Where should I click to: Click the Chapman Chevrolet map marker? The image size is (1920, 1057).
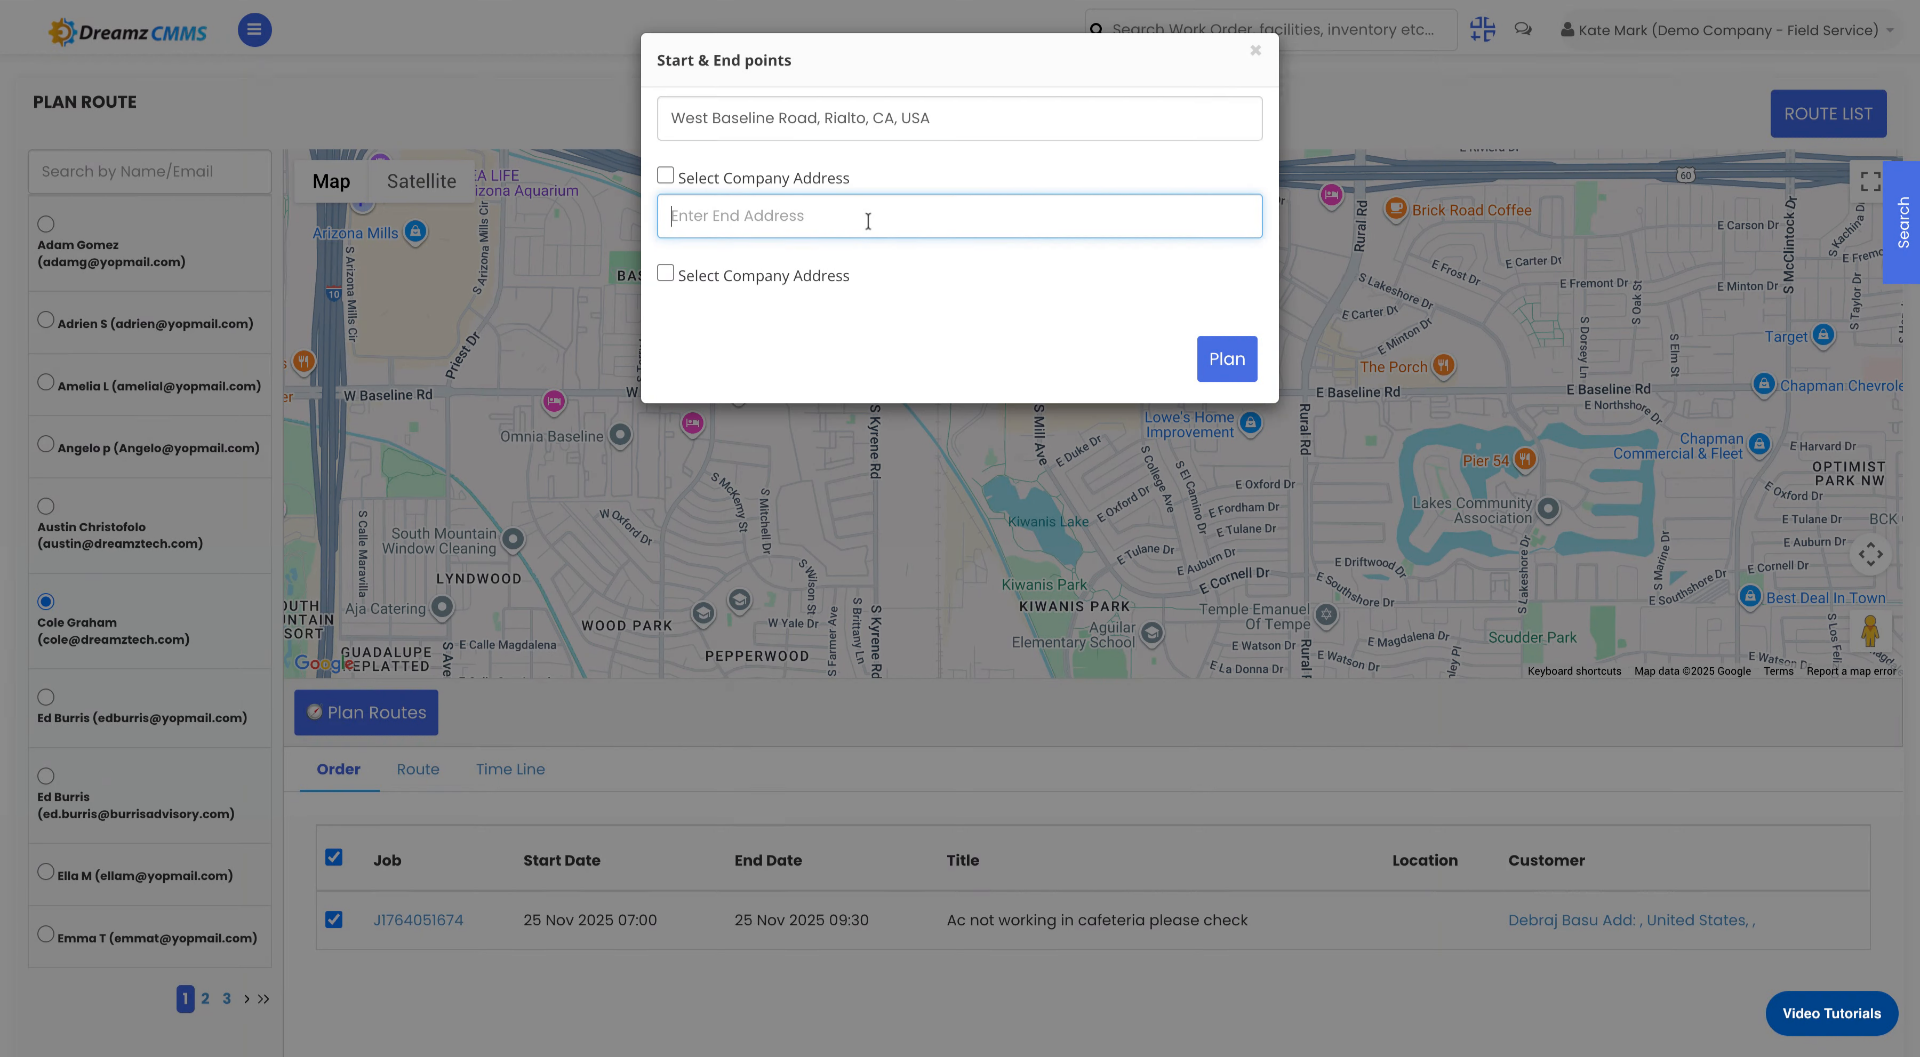tap(1764, 383)
